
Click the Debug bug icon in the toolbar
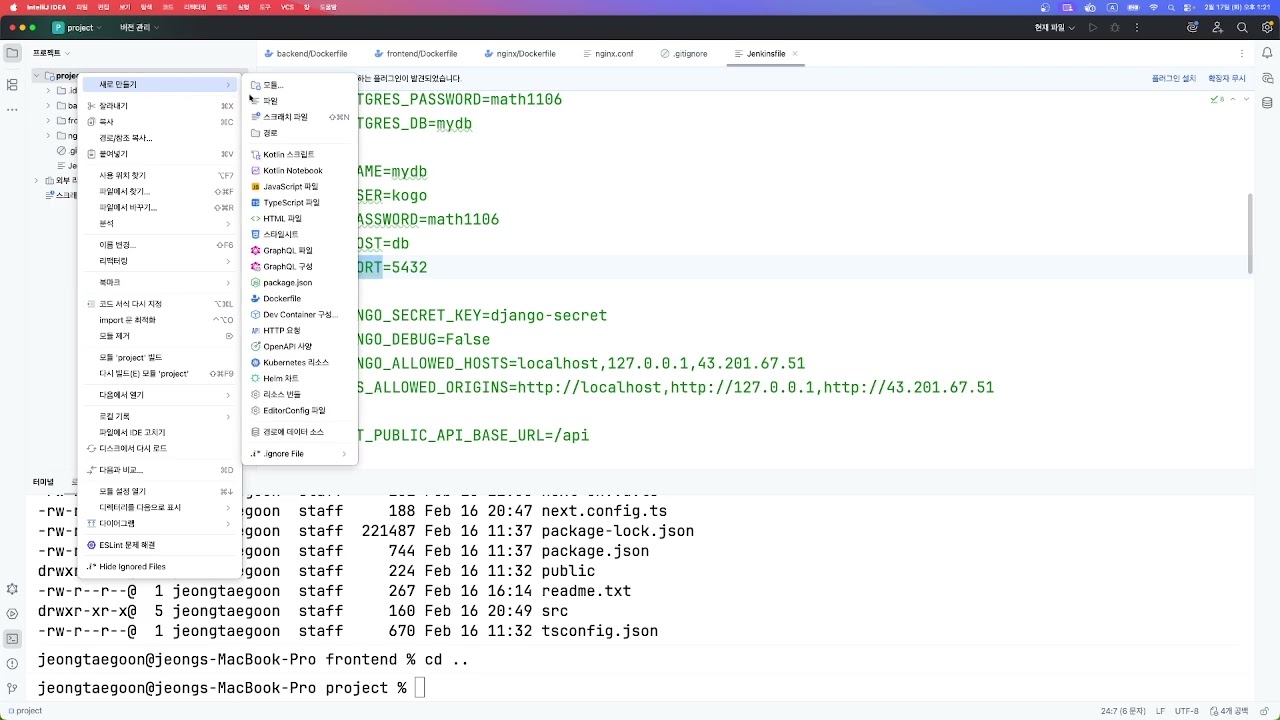1115,28
